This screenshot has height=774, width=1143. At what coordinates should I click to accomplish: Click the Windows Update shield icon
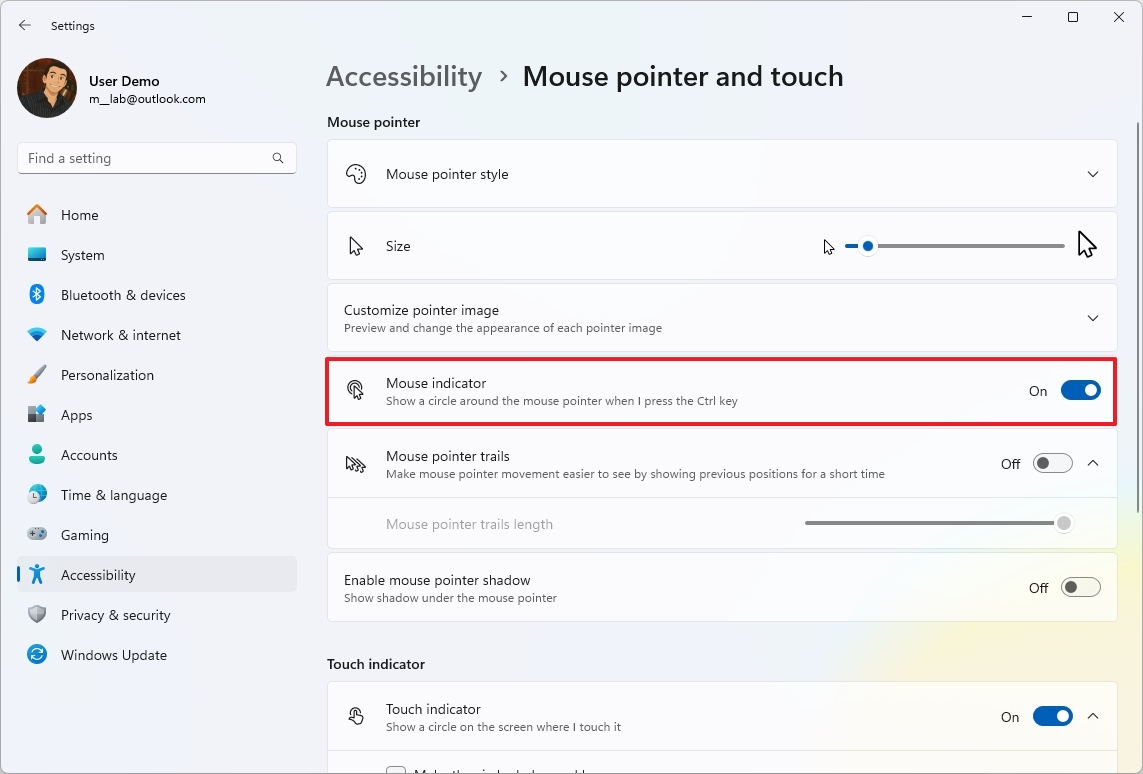[x=36, y=655]
